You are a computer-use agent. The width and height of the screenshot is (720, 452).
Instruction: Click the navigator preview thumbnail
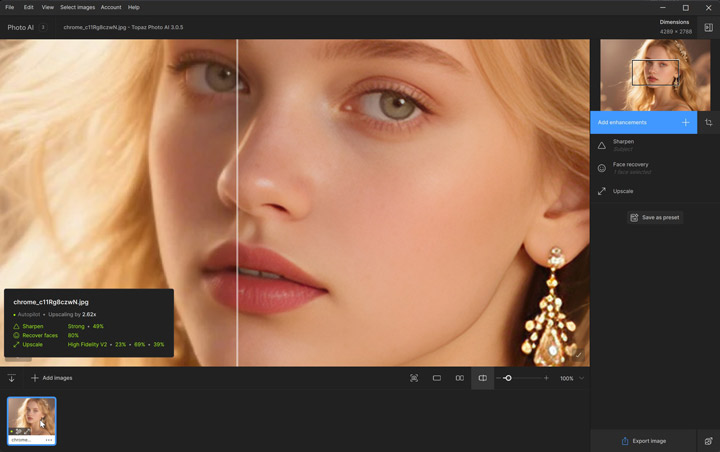(655, 75)
